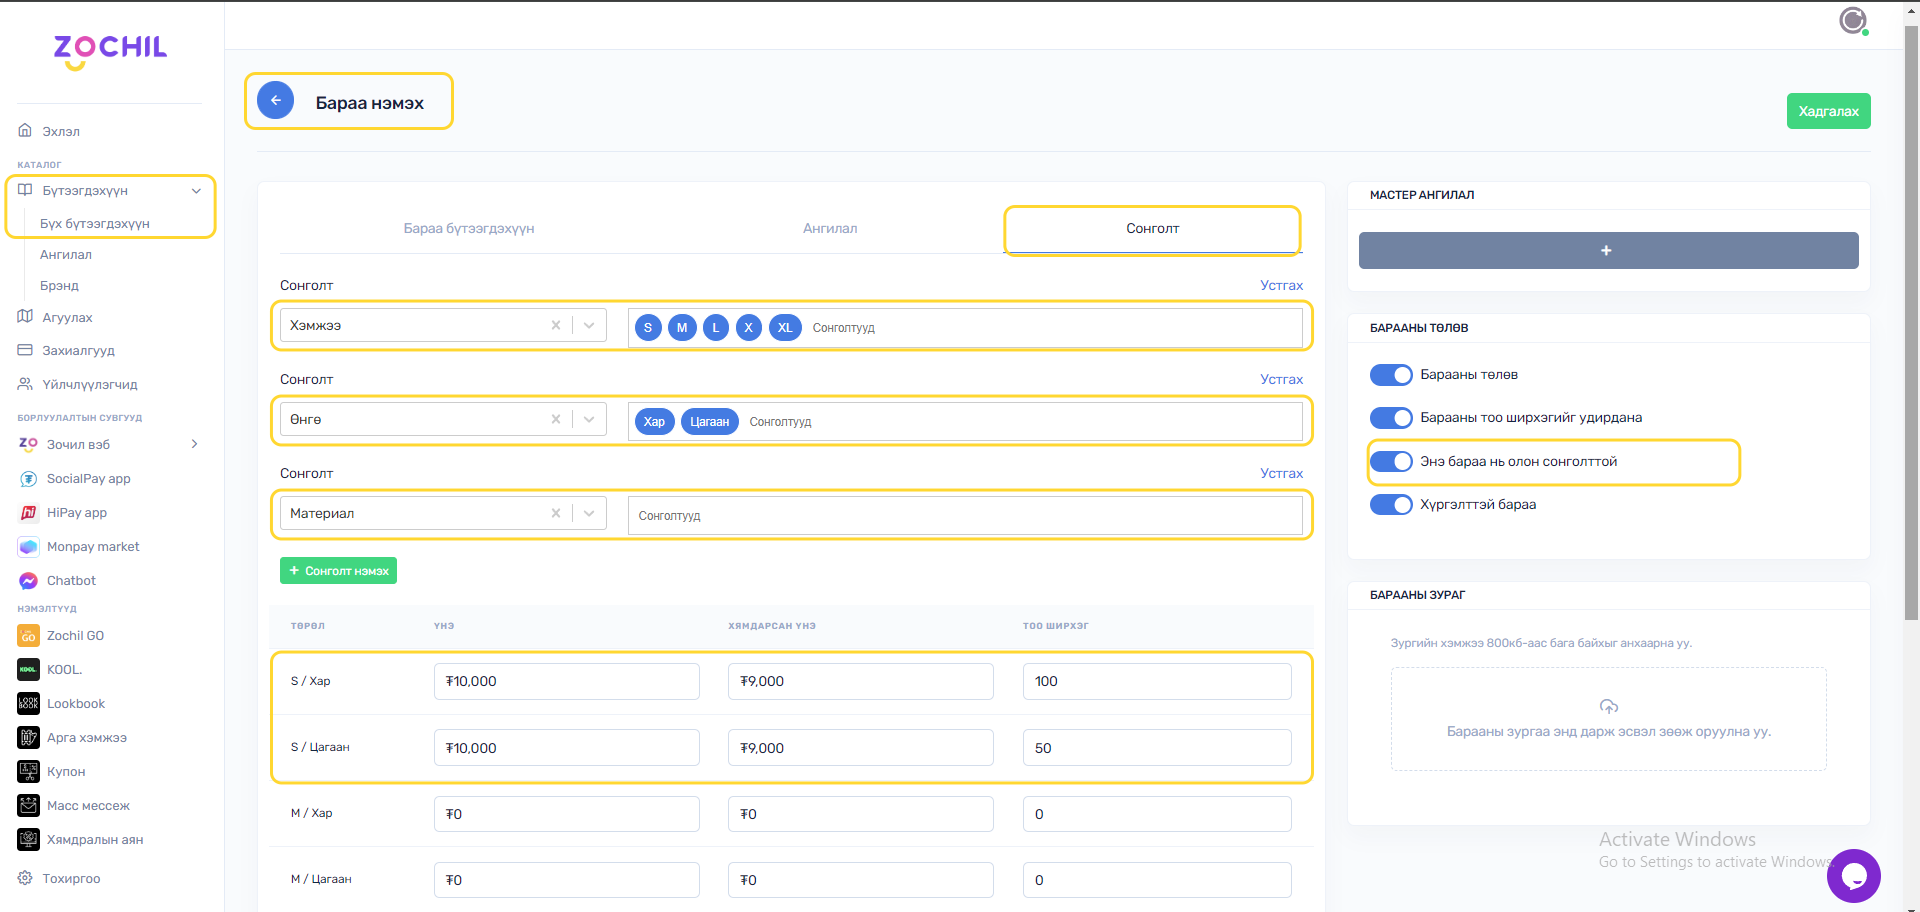
Task: Disable Энэ бараа нь олон сонголттой
Action: pyautogui.click(x=1390, y=462)
